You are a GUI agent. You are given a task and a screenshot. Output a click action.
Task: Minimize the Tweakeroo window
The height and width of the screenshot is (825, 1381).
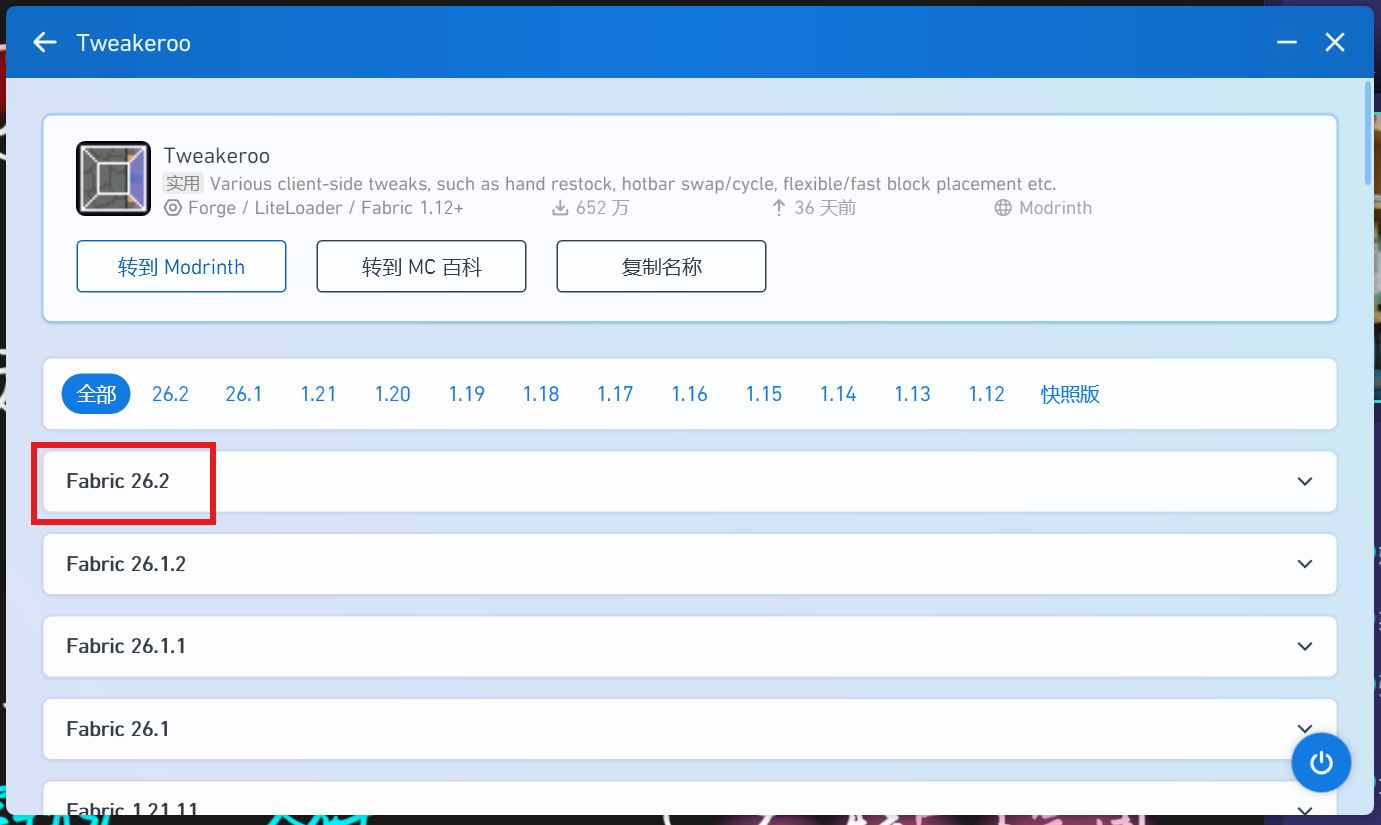[x=1286, y=42]
